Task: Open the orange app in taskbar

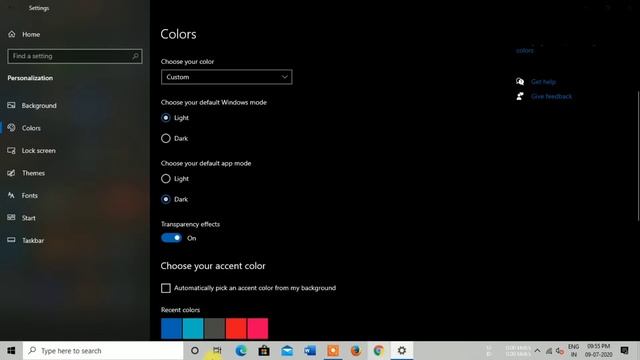Action: [333, 351]
